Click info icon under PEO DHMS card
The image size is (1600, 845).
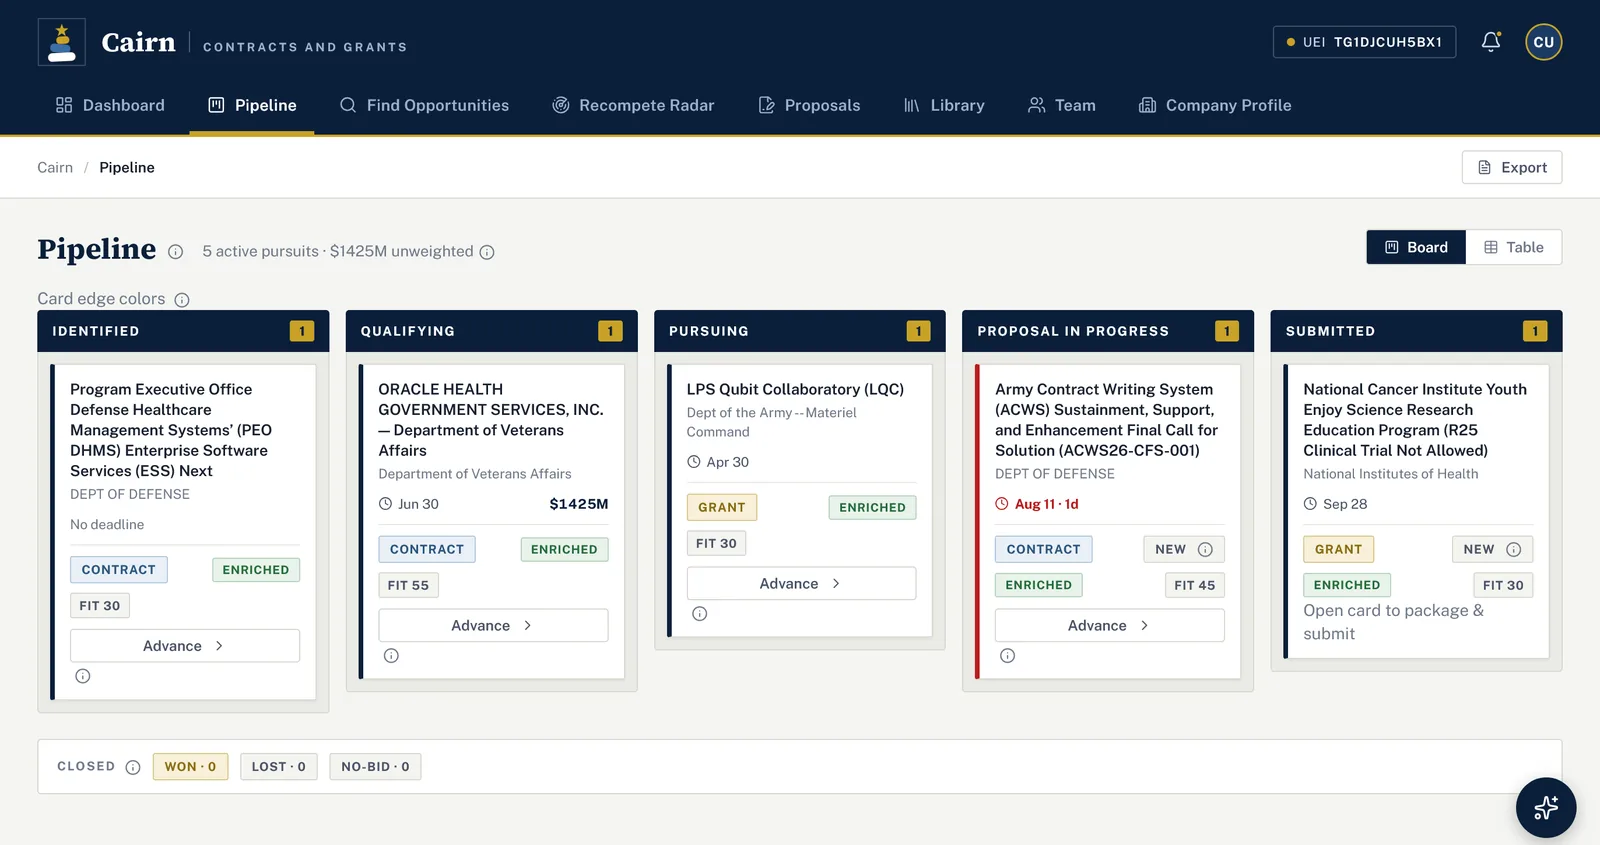tap(83, 676)
